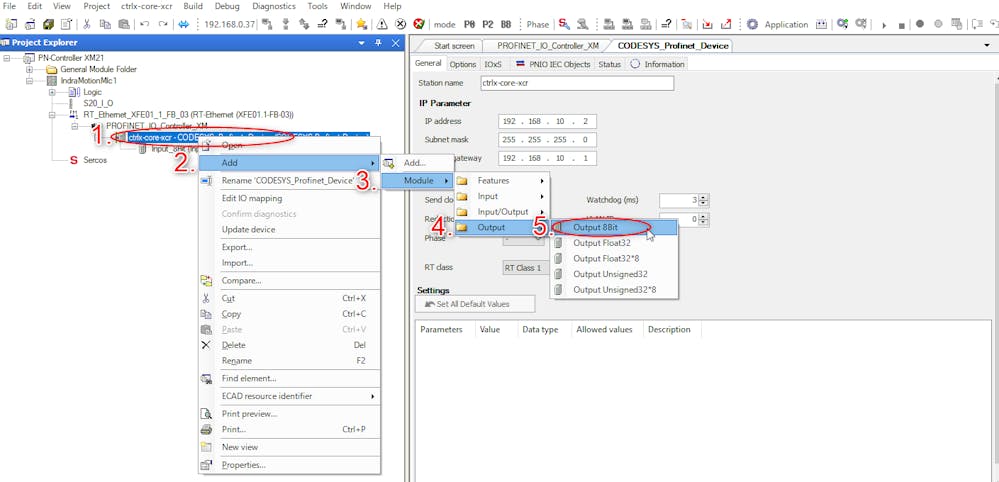Image resolution: width=999 pixels, height=482 pixels.
Task: Click the red download arrow icon
Action: [707, 24]
